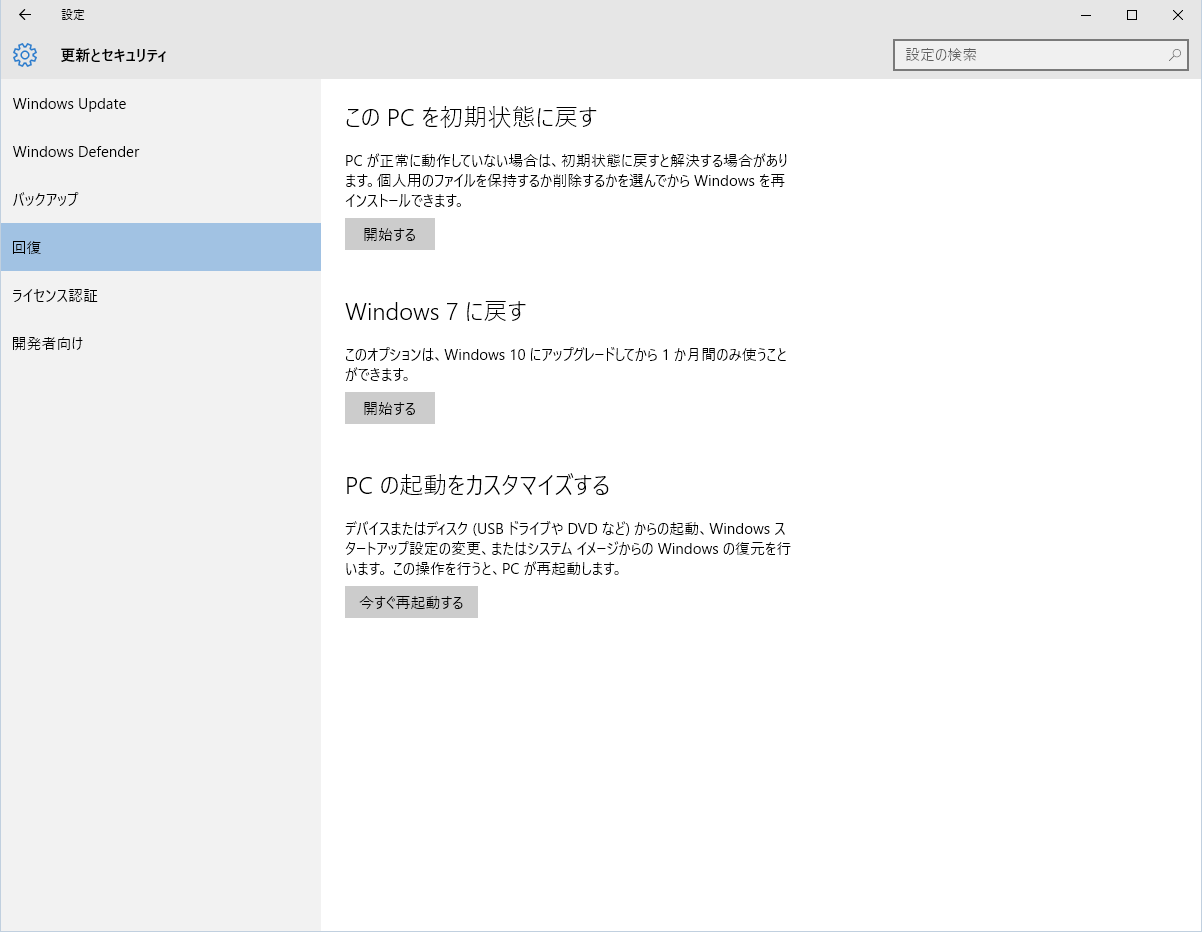This screenshot has width=1202, height=932.
Task: Click 開始する under この PC を初期状態に戻す
Action: click(390, 234)
